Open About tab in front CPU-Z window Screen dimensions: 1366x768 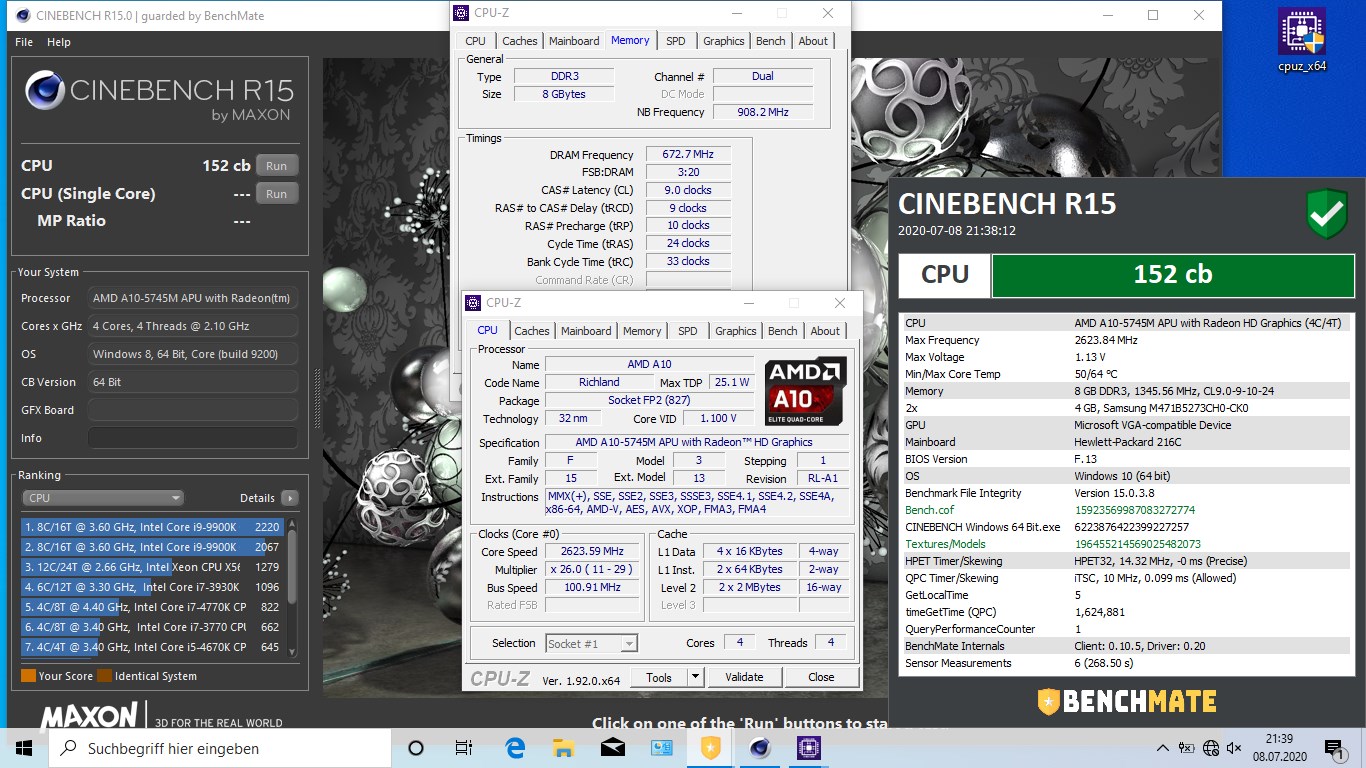825,331
